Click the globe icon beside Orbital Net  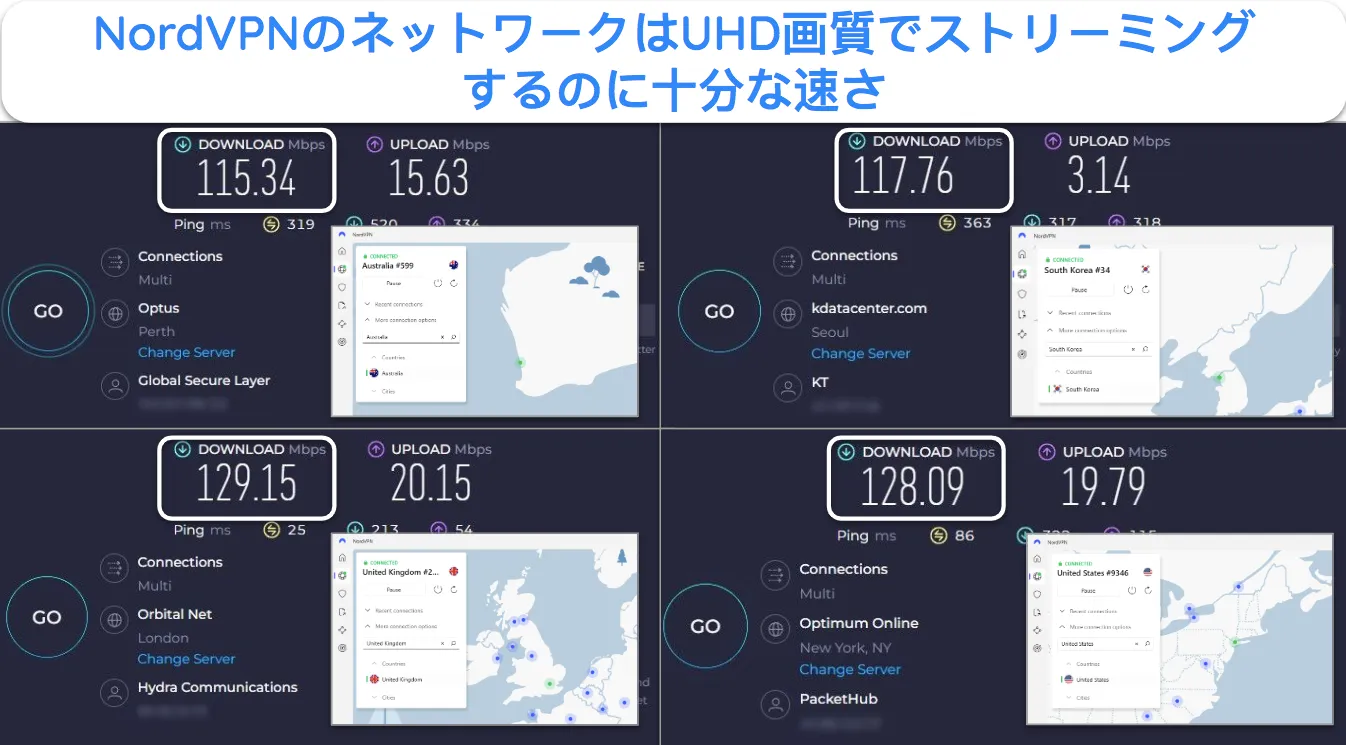(115, 621)
